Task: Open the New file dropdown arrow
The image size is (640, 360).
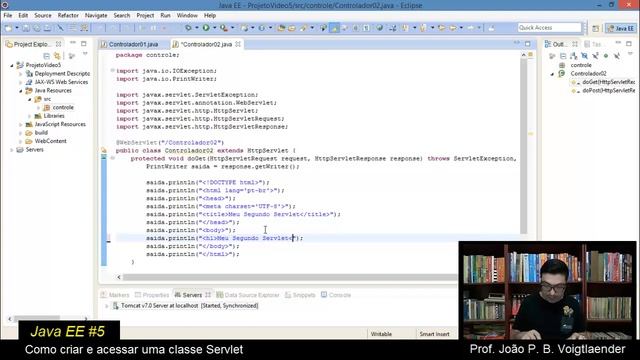Action: (x=17, y=28)
